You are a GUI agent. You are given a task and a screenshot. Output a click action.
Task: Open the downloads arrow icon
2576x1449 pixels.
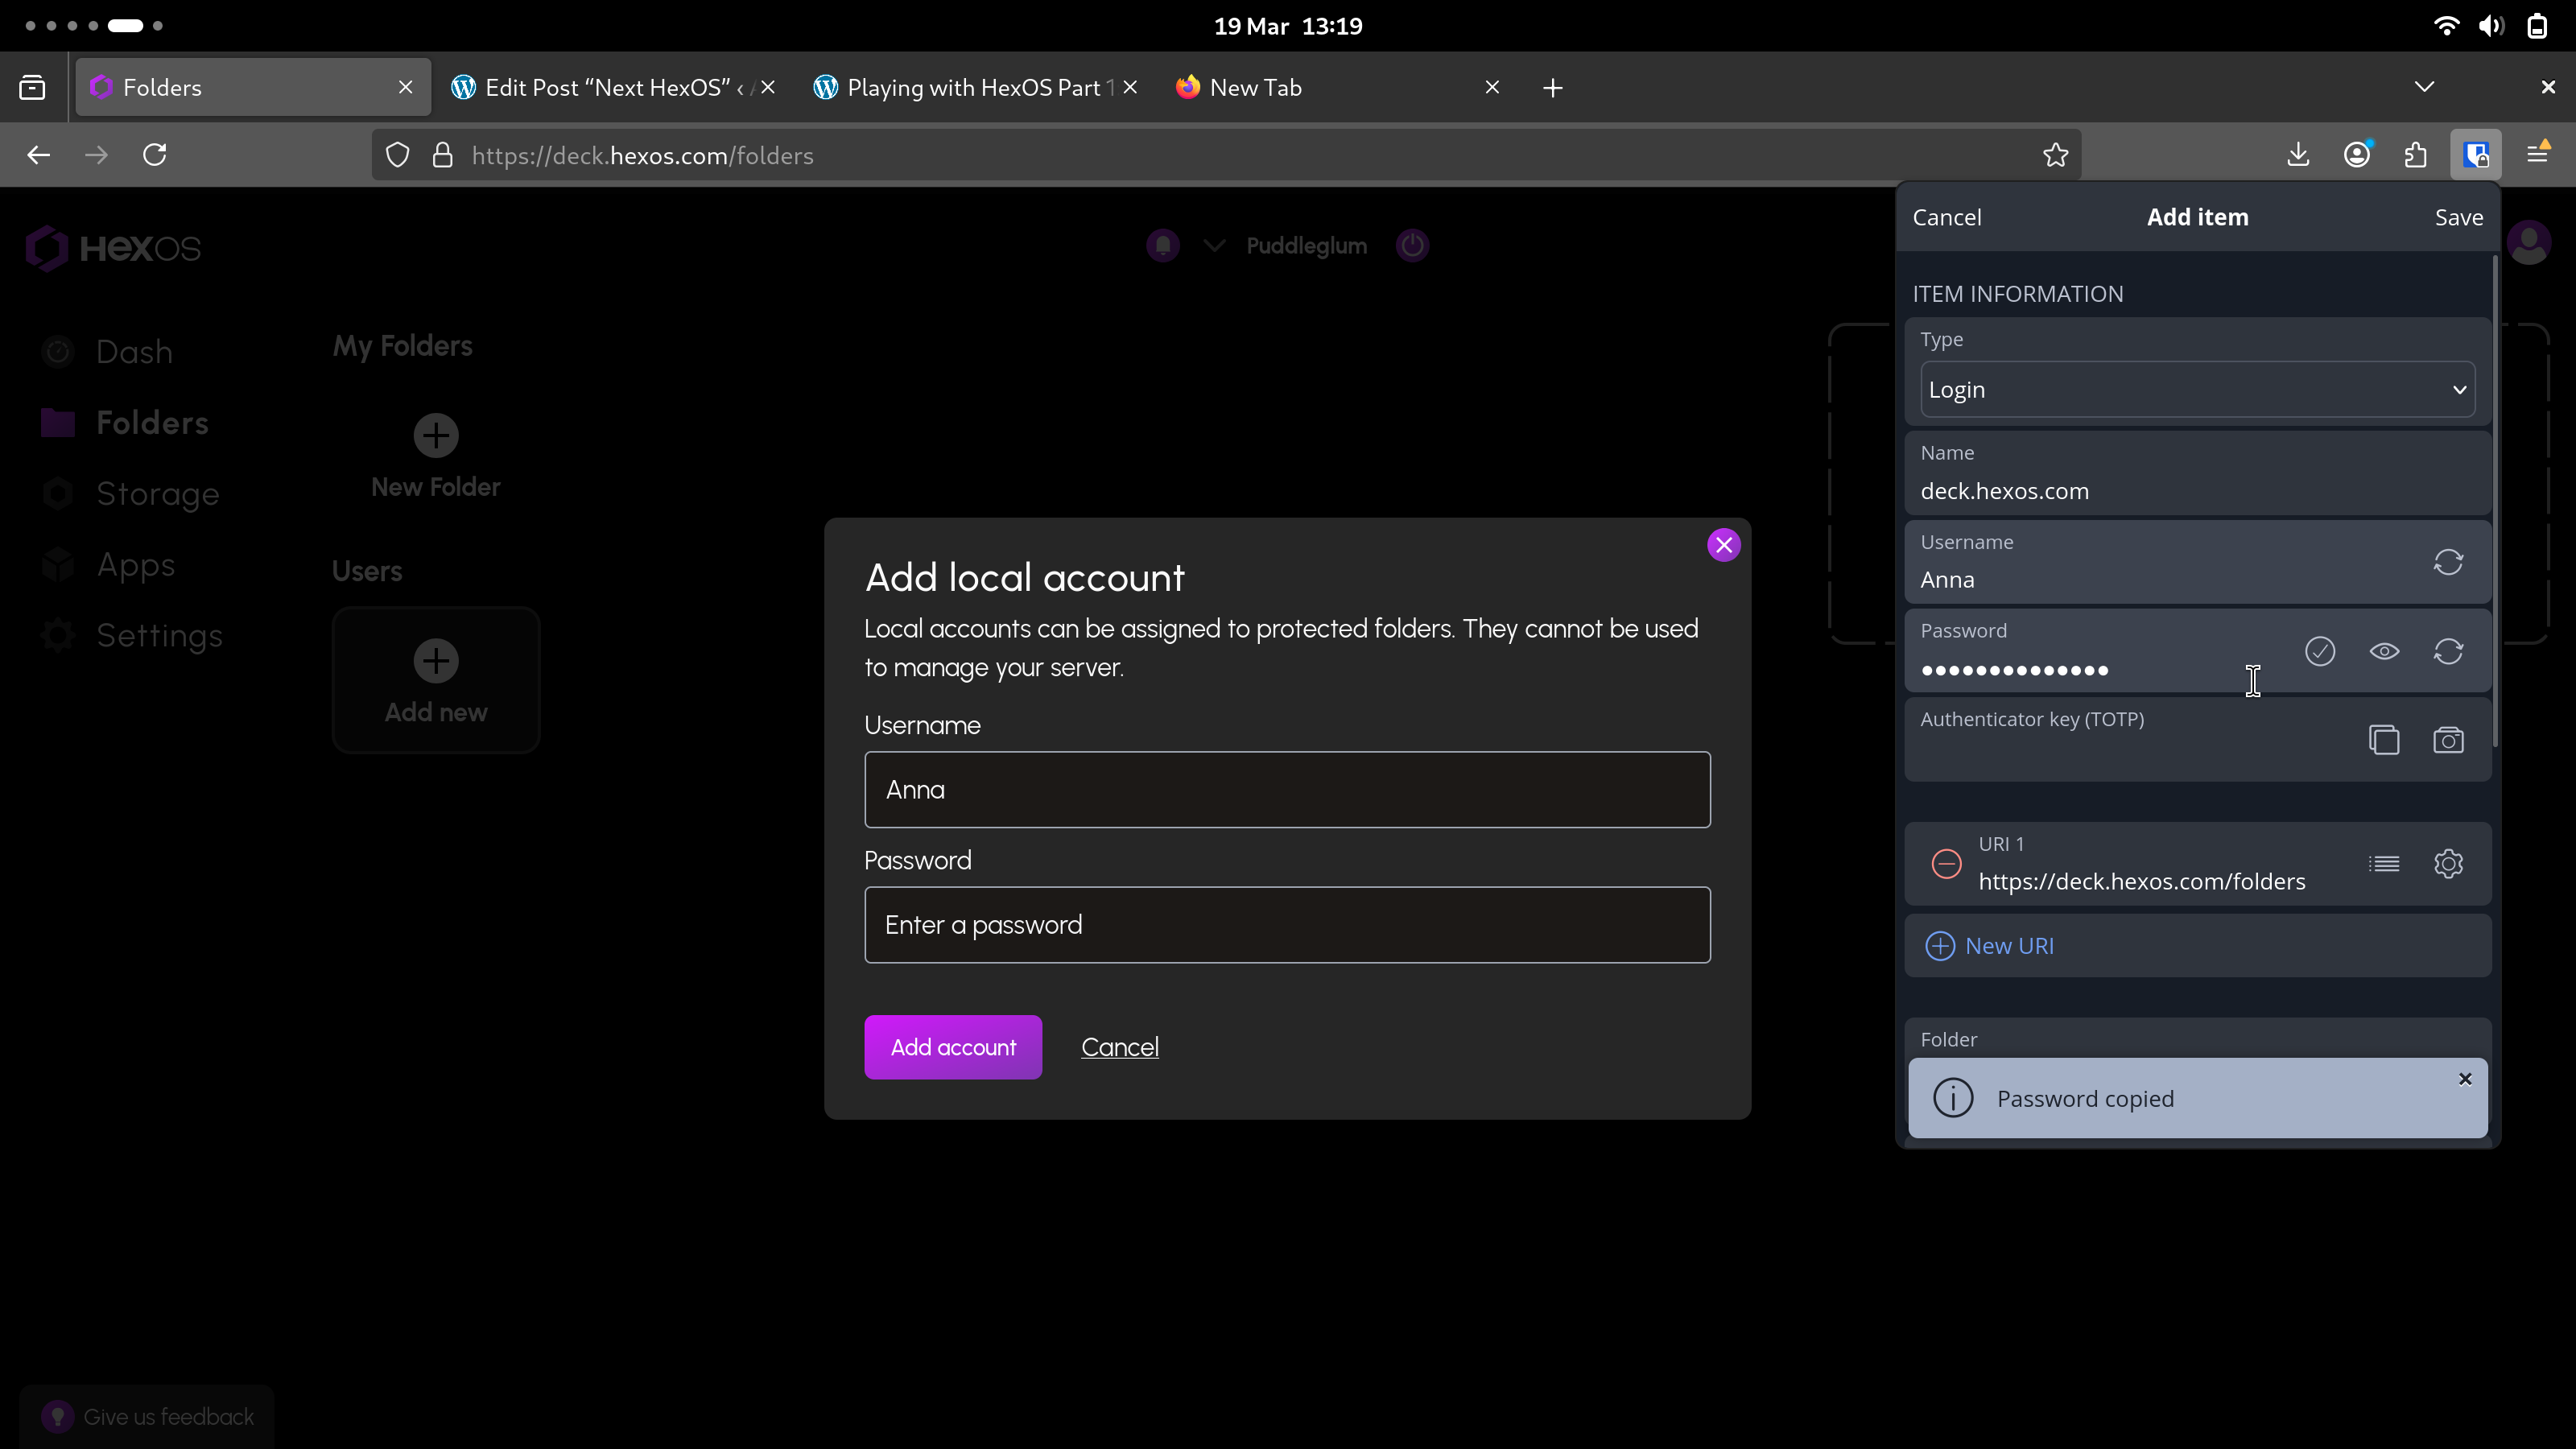point(2298,155)
